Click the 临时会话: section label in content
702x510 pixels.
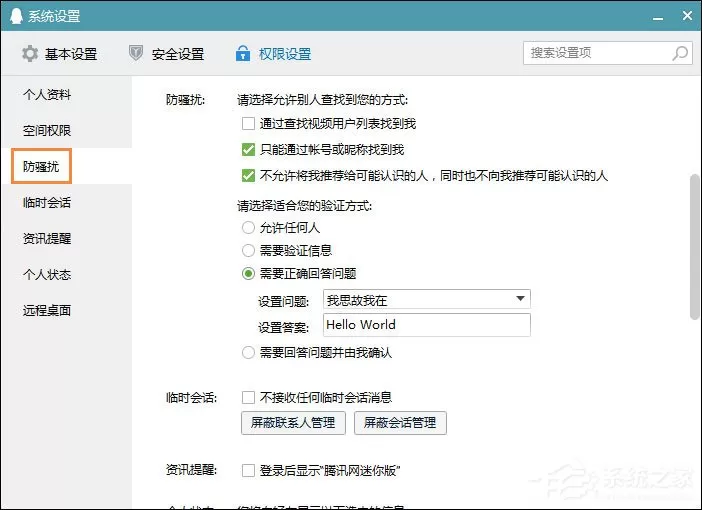191,397
